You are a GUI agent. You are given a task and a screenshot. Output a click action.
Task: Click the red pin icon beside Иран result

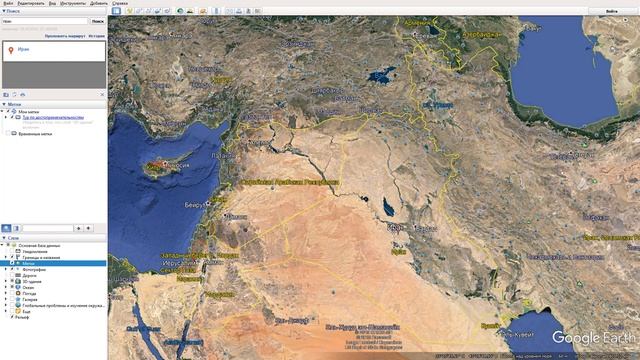[x=11, y=50]
